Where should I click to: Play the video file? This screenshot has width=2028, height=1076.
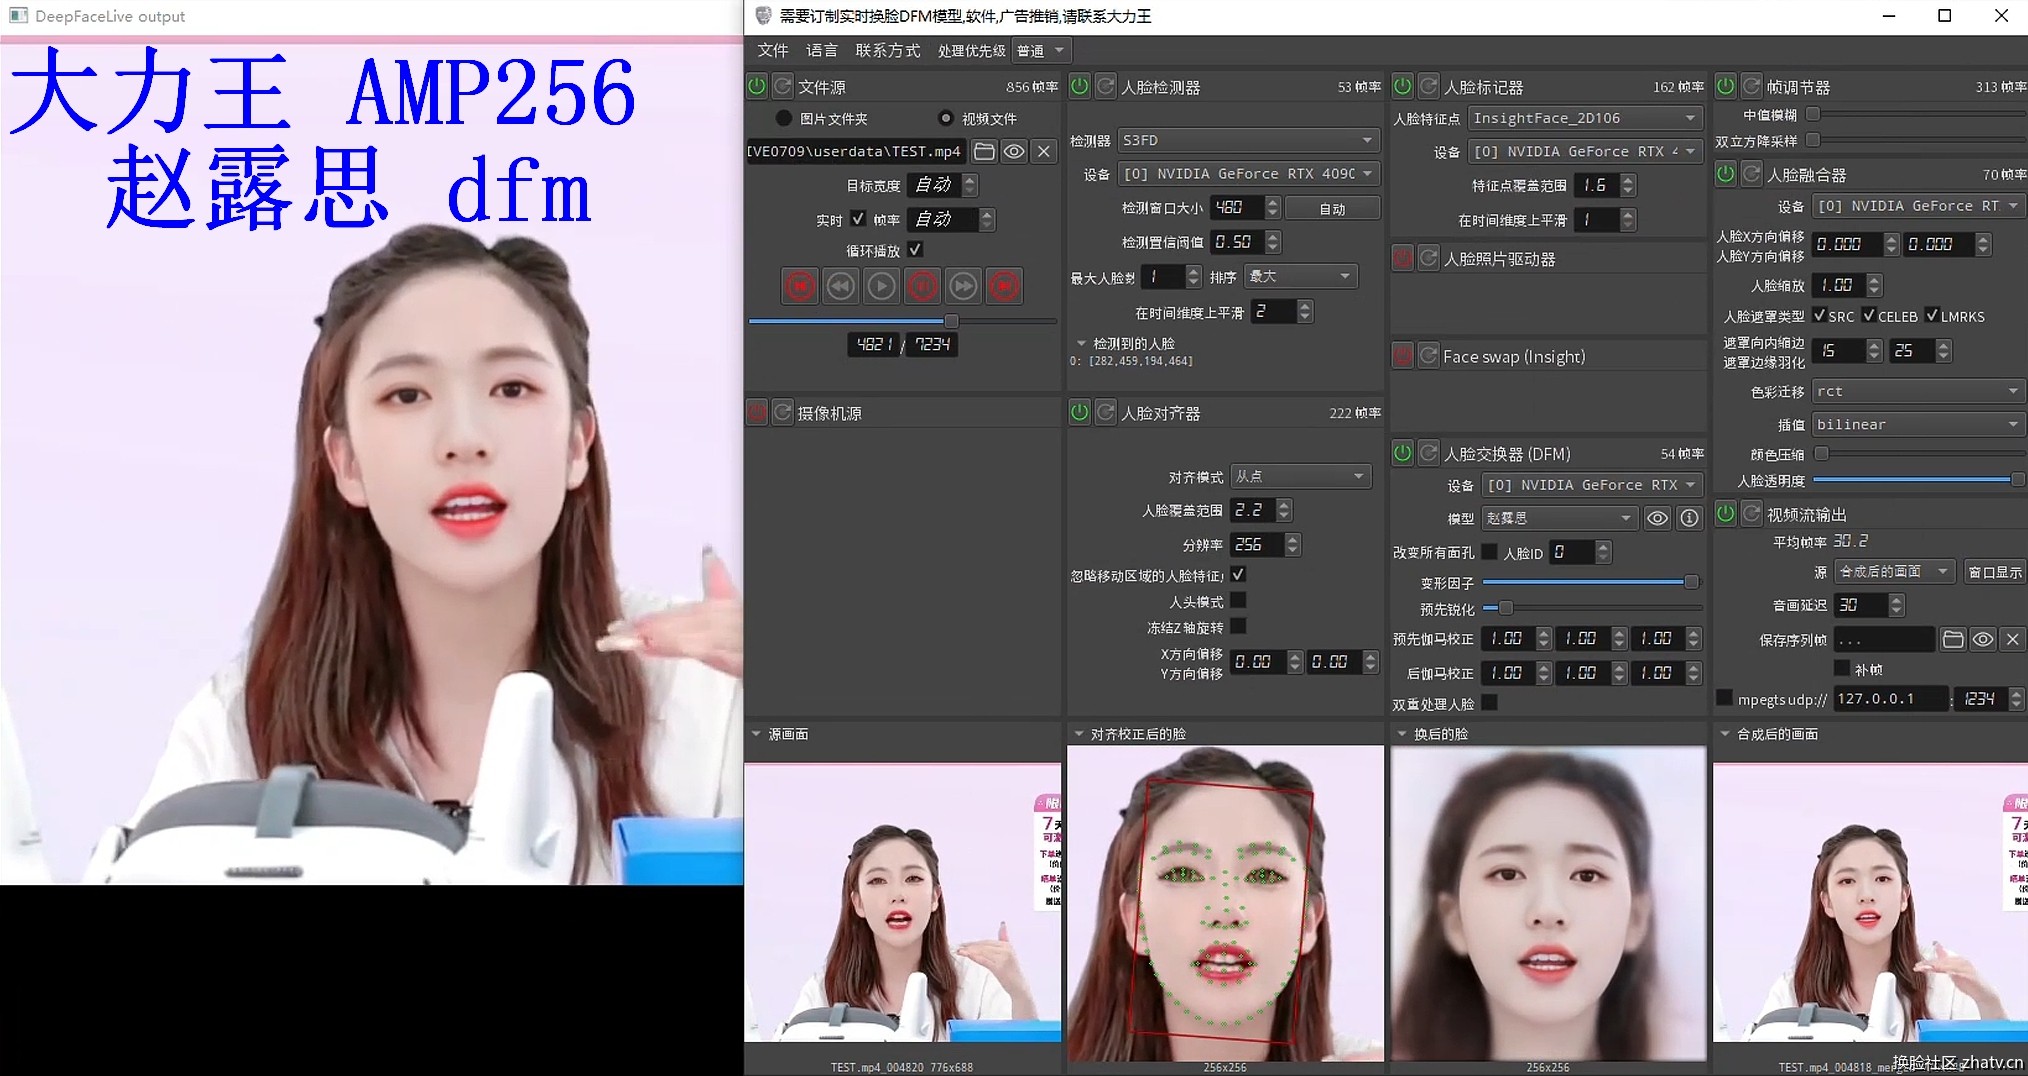[x=881, y=286]
